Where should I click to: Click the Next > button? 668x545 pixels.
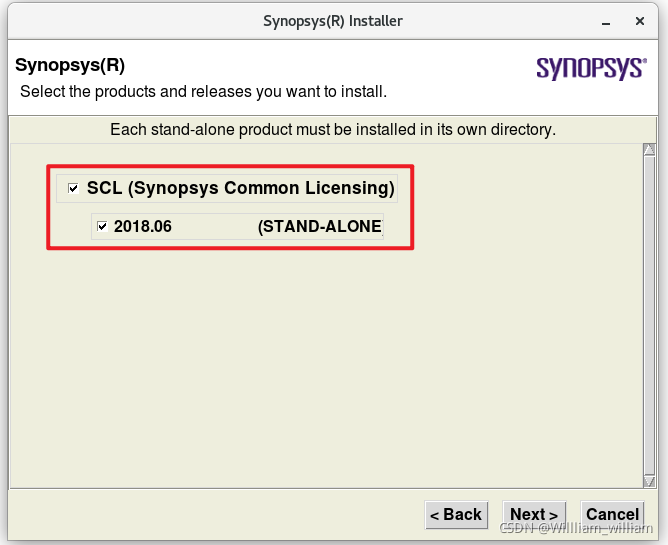tap(534, 514)
